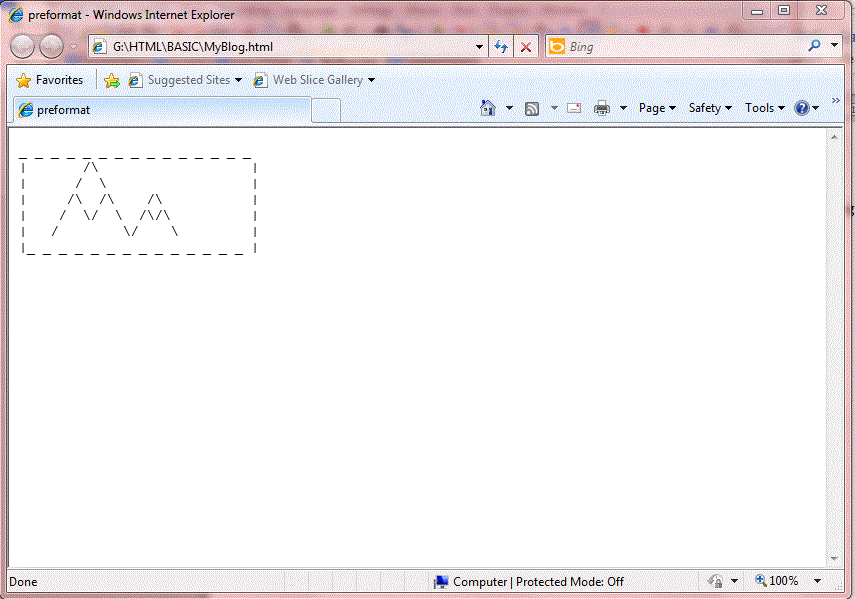This screenshot has width=855, height=599.
Task: Click the RSS feeds icon
Action: point(530,107)
